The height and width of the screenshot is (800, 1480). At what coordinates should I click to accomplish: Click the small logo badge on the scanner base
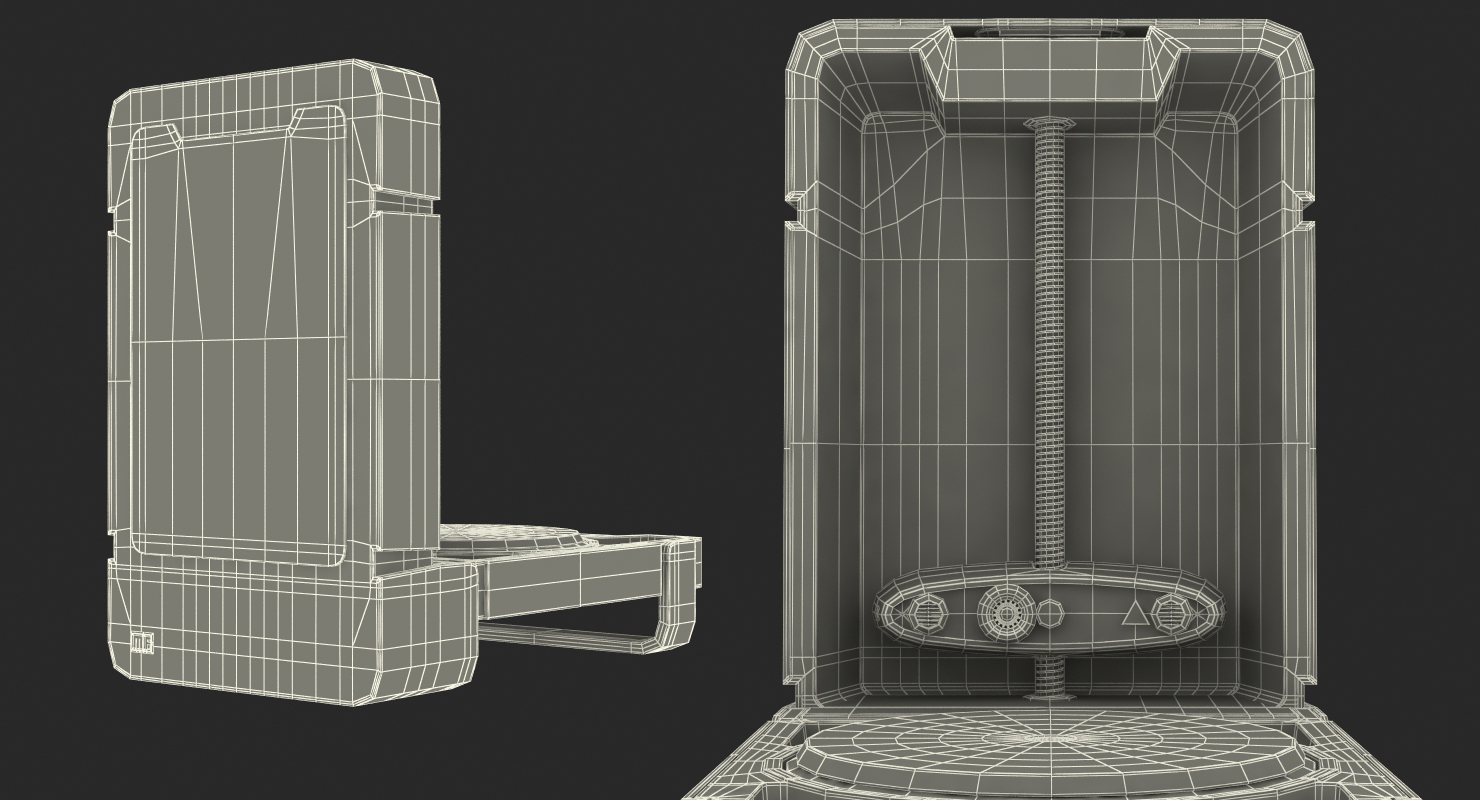pyautogui.click(x=143, y=643)
